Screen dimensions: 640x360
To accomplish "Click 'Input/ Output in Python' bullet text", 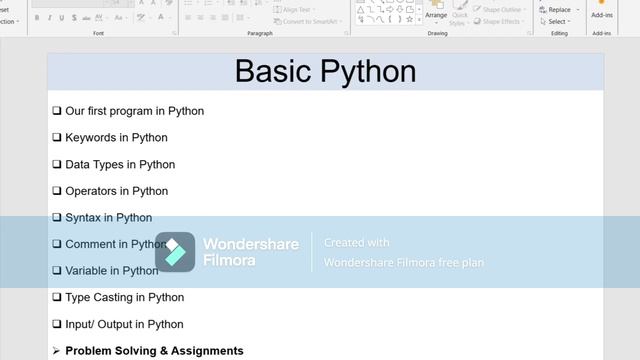I will 124,324.
